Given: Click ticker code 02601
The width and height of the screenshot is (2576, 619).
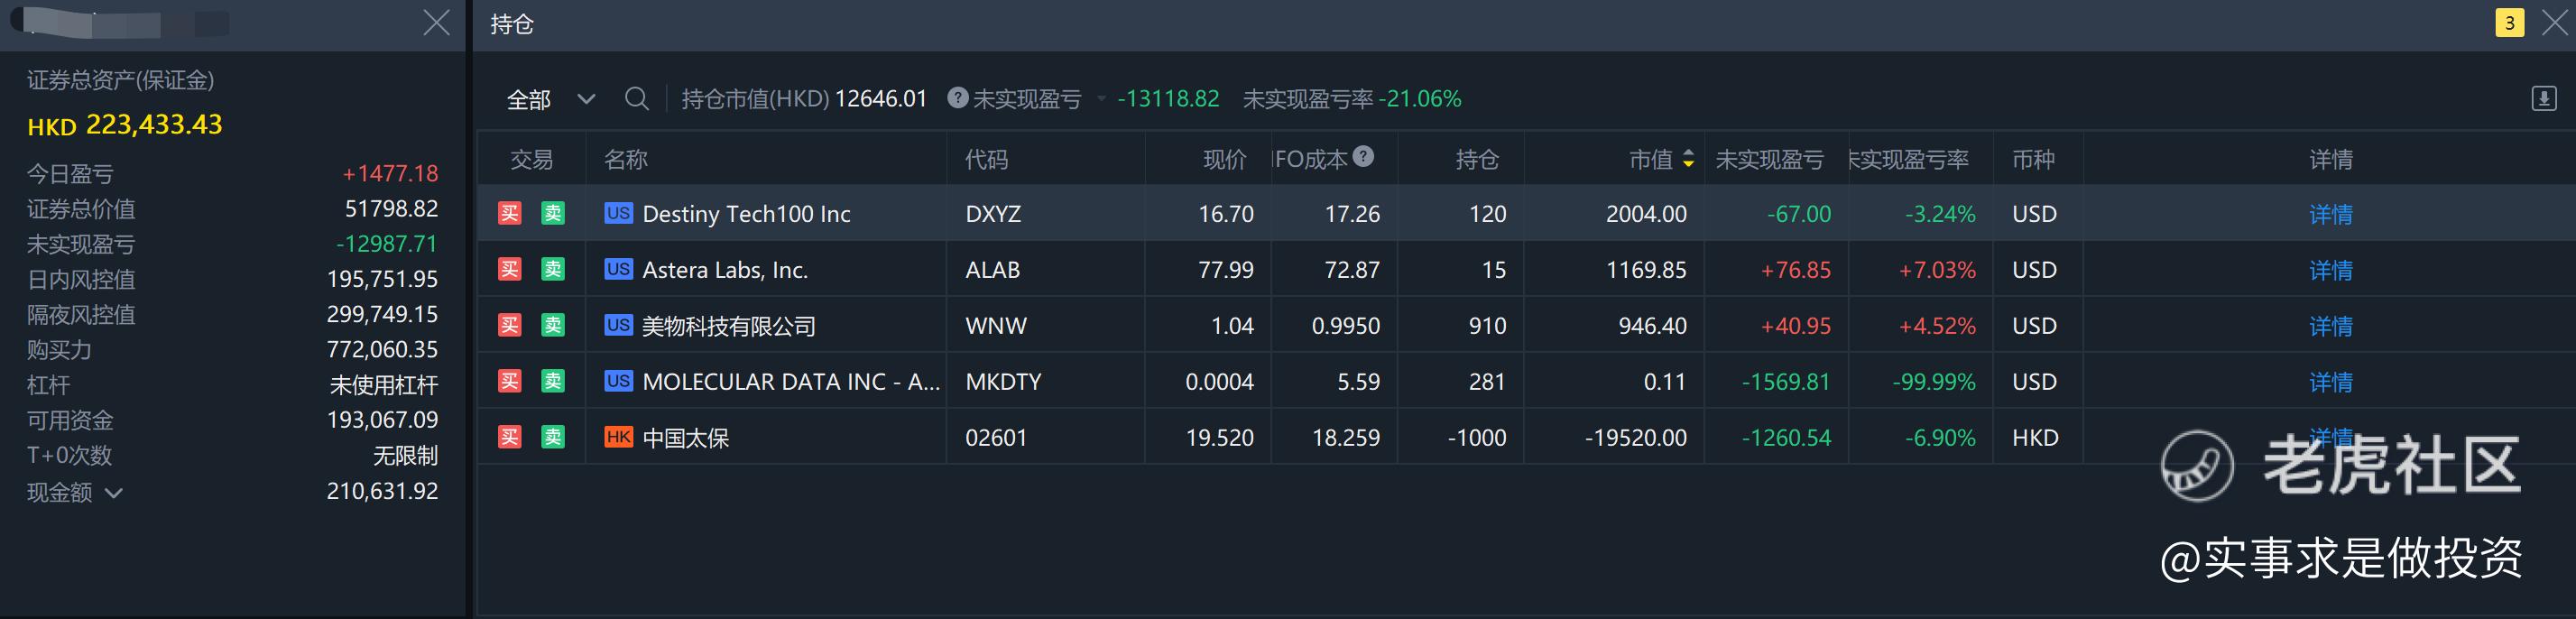Looking at the screenshot, I should 995,438.
